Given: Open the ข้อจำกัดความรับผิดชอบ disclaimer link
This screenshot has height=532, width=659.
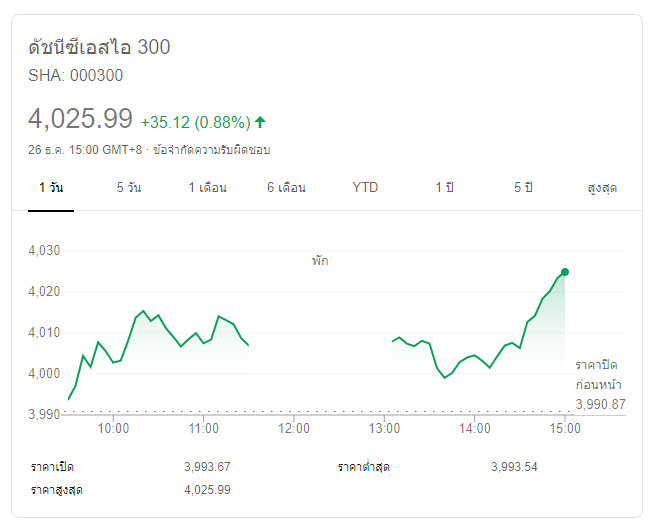Looking at the screenshot, I should 212,150.
